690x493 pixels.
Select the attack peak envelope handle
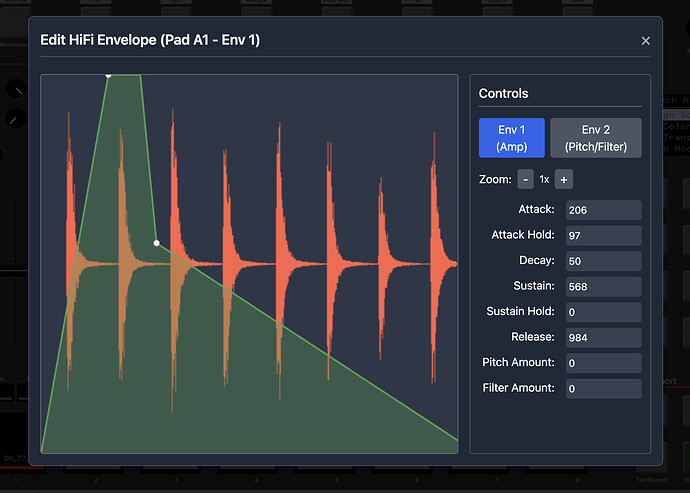(x=108, y=75)
